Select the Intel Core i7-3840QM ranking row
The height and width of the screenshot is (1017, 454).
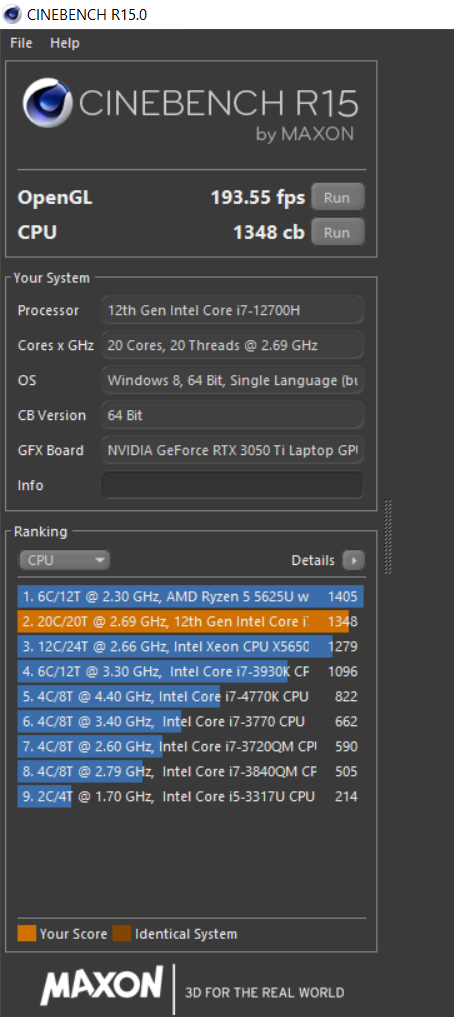pos(191,772)
